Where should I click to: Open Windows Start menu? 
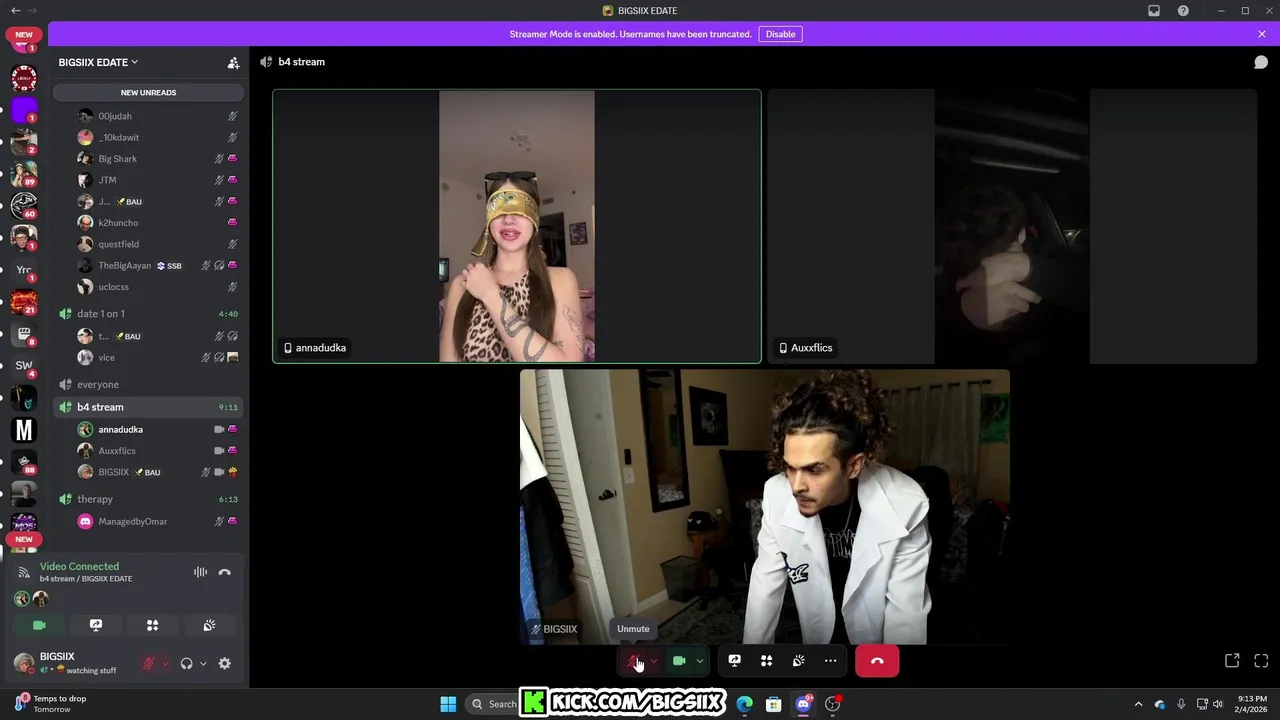pyautogui.click(x=448, y=704)
